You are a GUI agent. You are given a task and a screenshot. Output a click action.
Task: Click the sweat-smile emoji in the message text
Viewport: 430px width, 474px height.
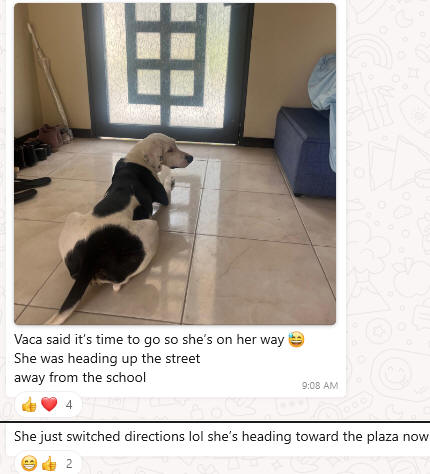pos(296,340)
